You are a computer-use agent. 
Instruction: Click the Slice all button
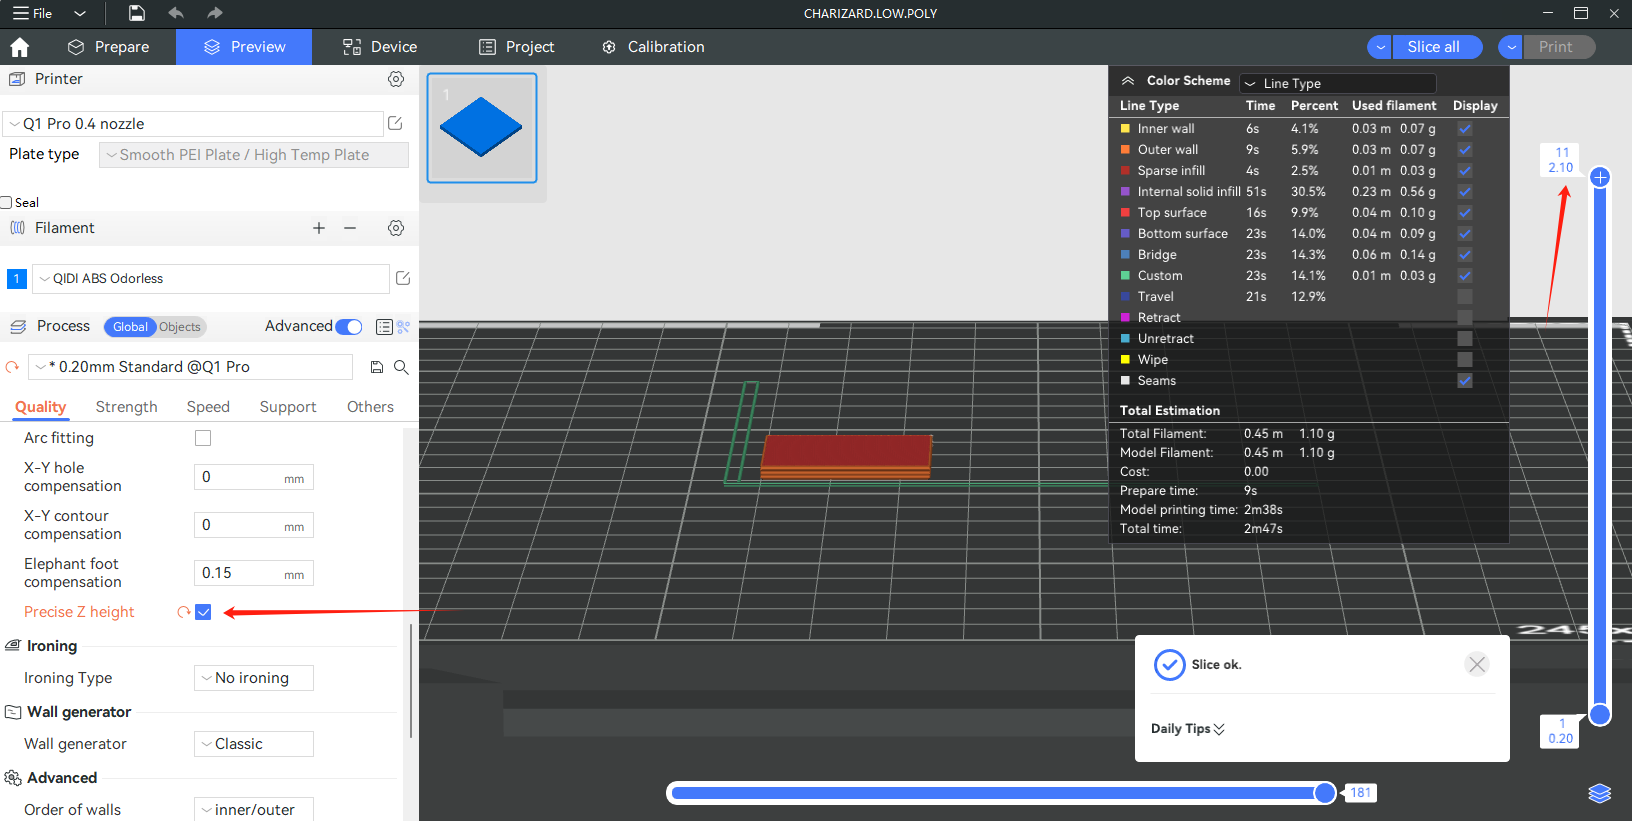tap(1433, 47)
